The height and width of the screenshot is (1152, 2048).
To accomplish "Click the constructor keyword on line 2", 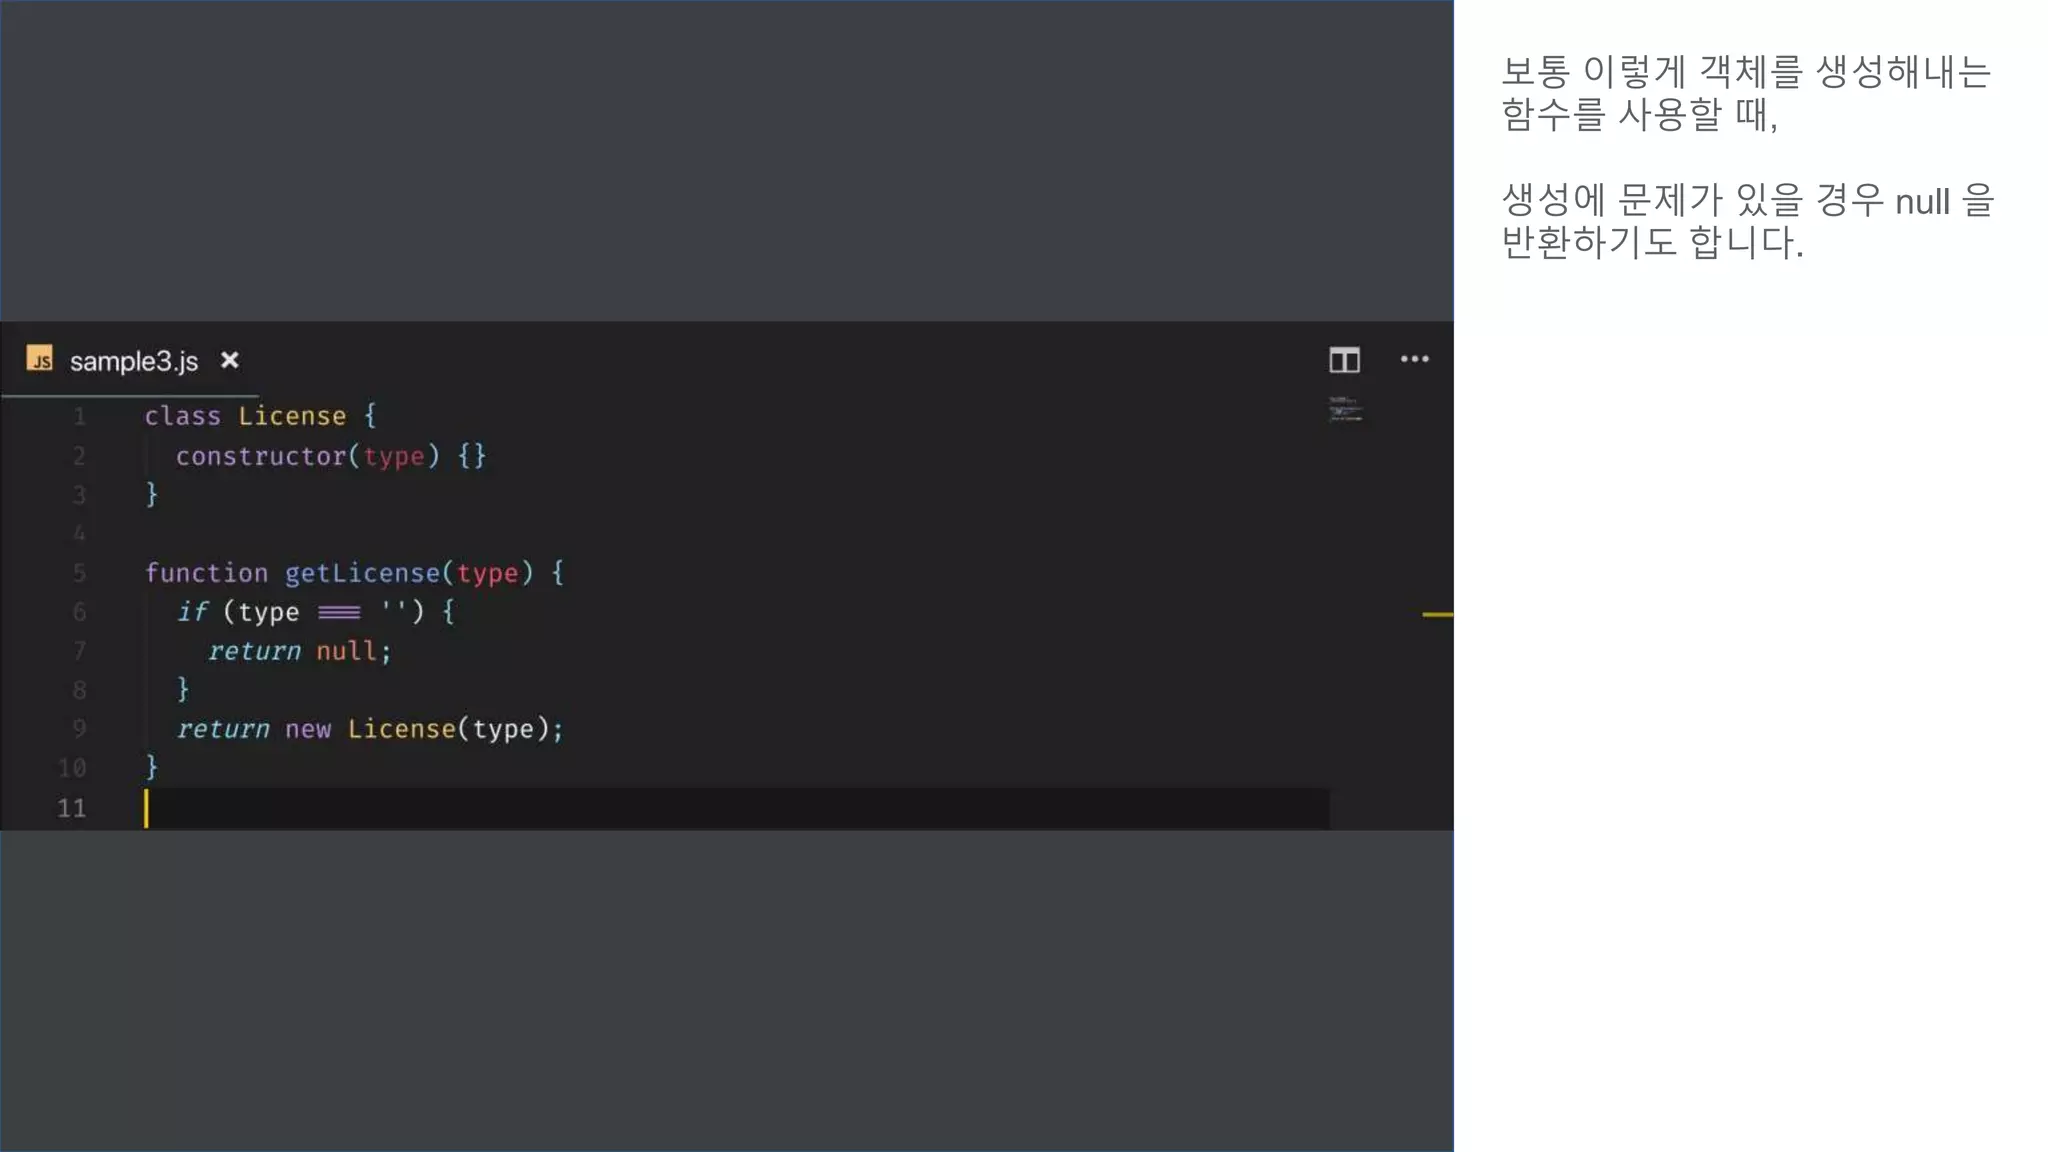I will point(261,456).
